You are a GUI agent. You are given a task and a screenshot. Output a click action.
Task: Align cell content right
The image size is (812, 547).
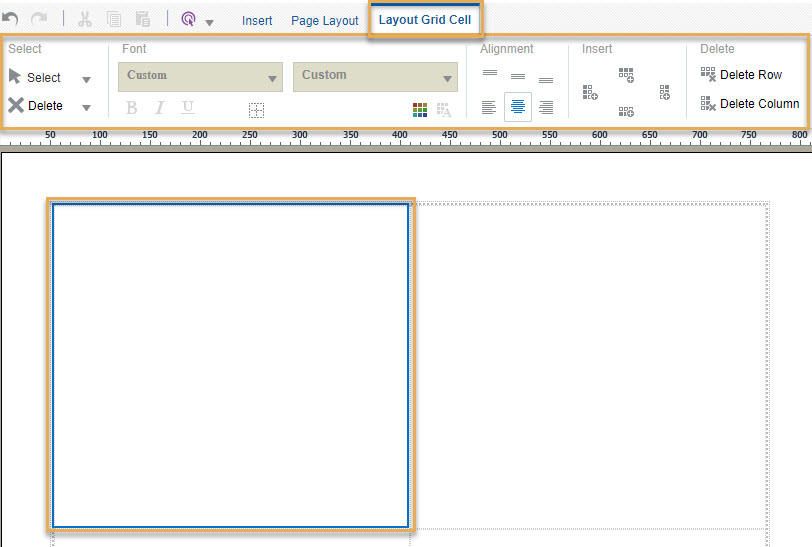(546, 107)
